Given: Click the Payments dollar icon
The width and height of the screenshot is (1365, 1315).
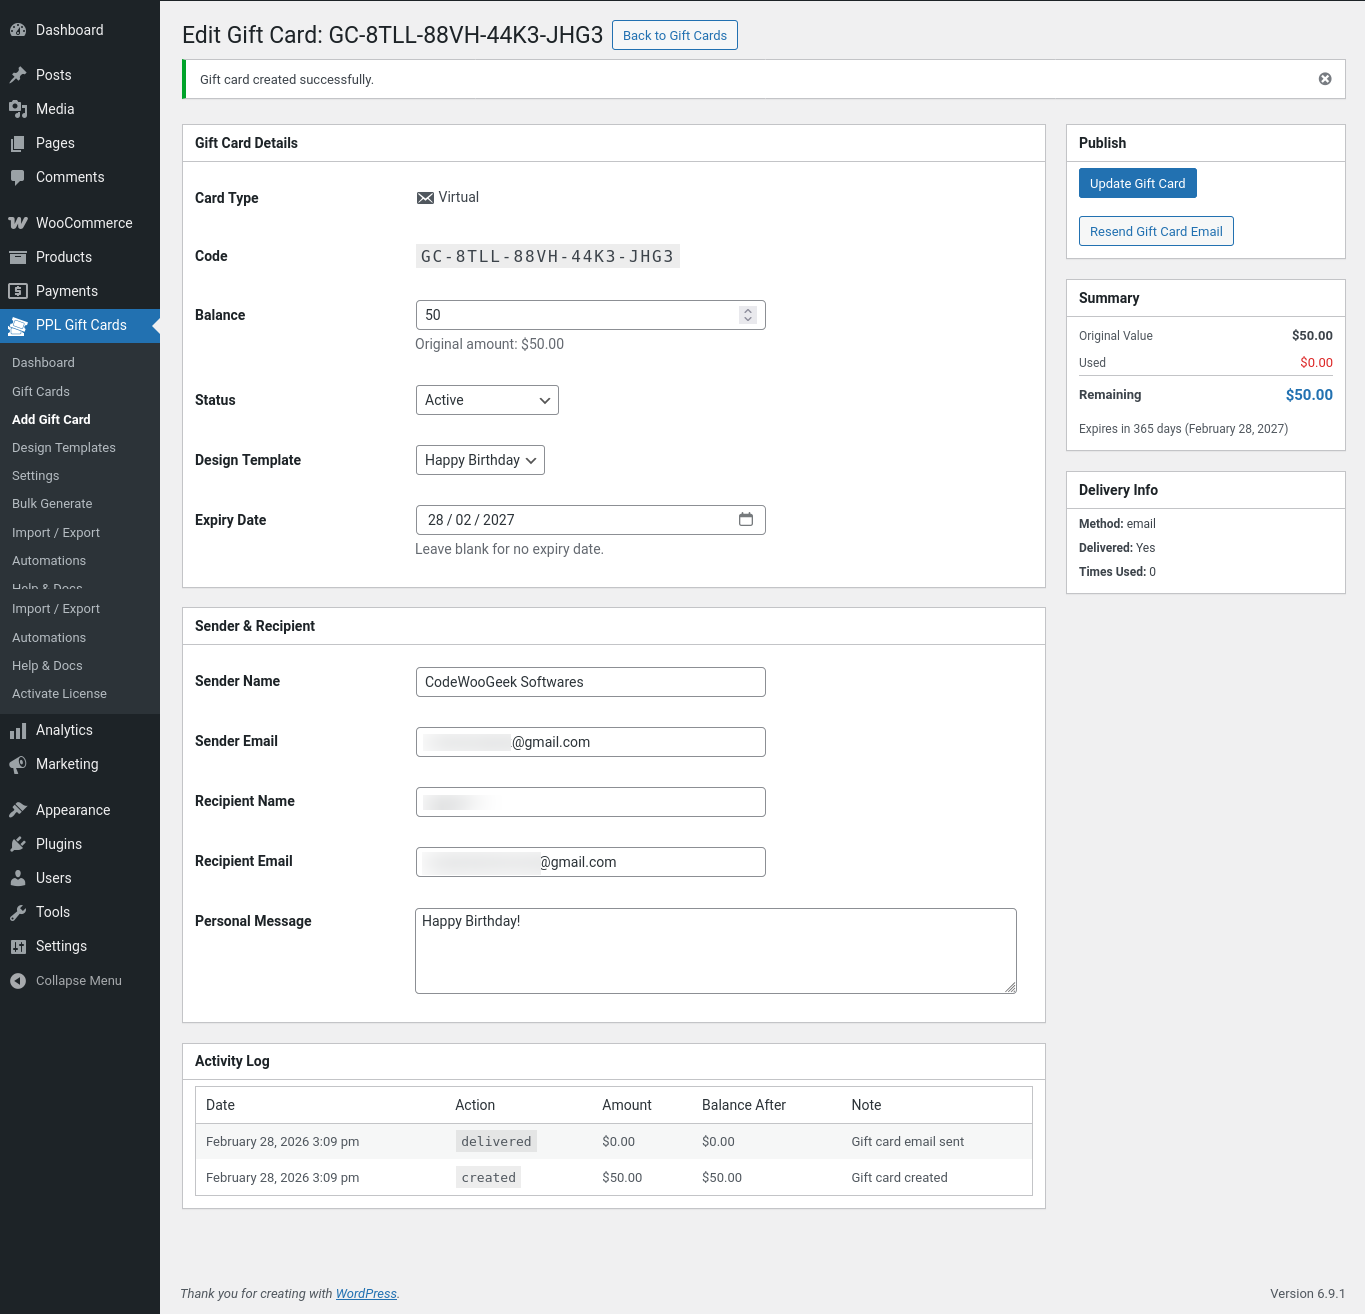Looking at the screenshot, I should coord(18,291).
